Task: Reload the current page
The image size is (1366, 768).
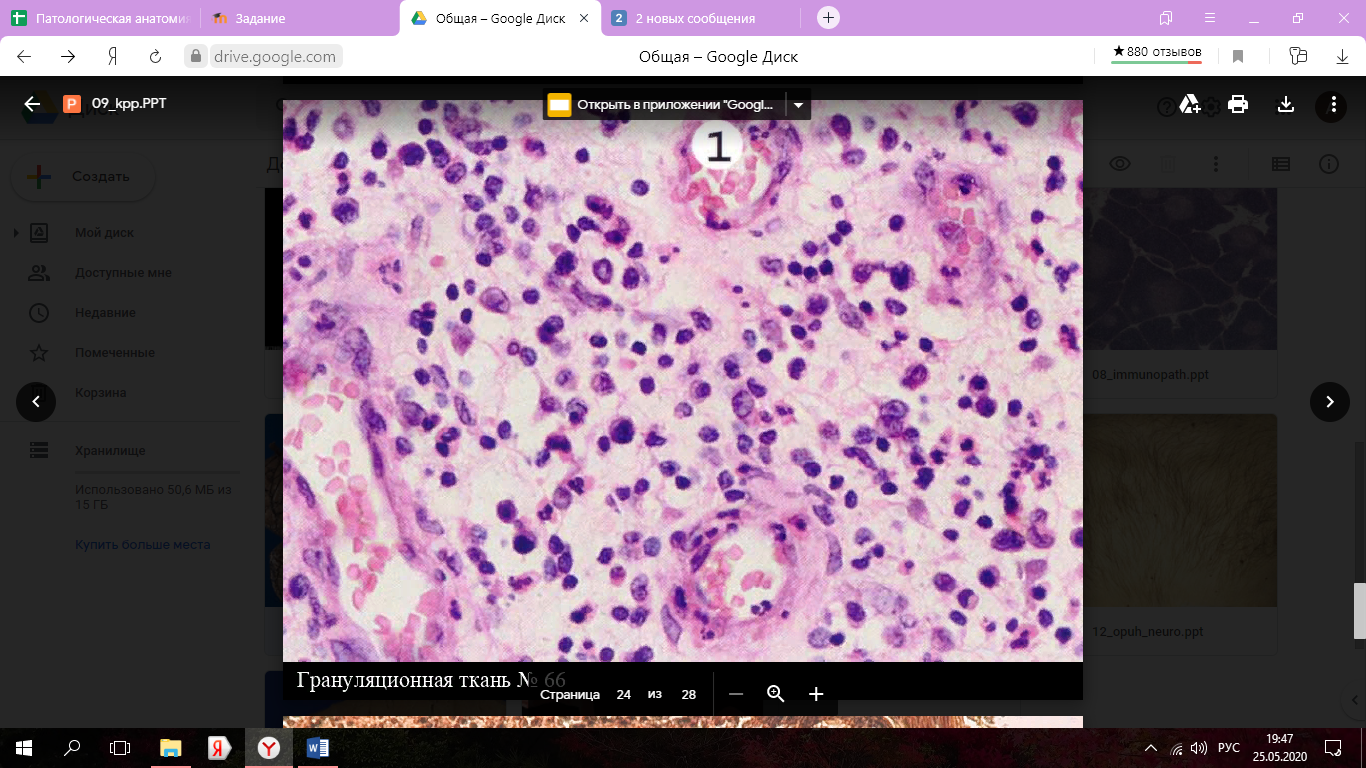Action: tap(156, 57)
